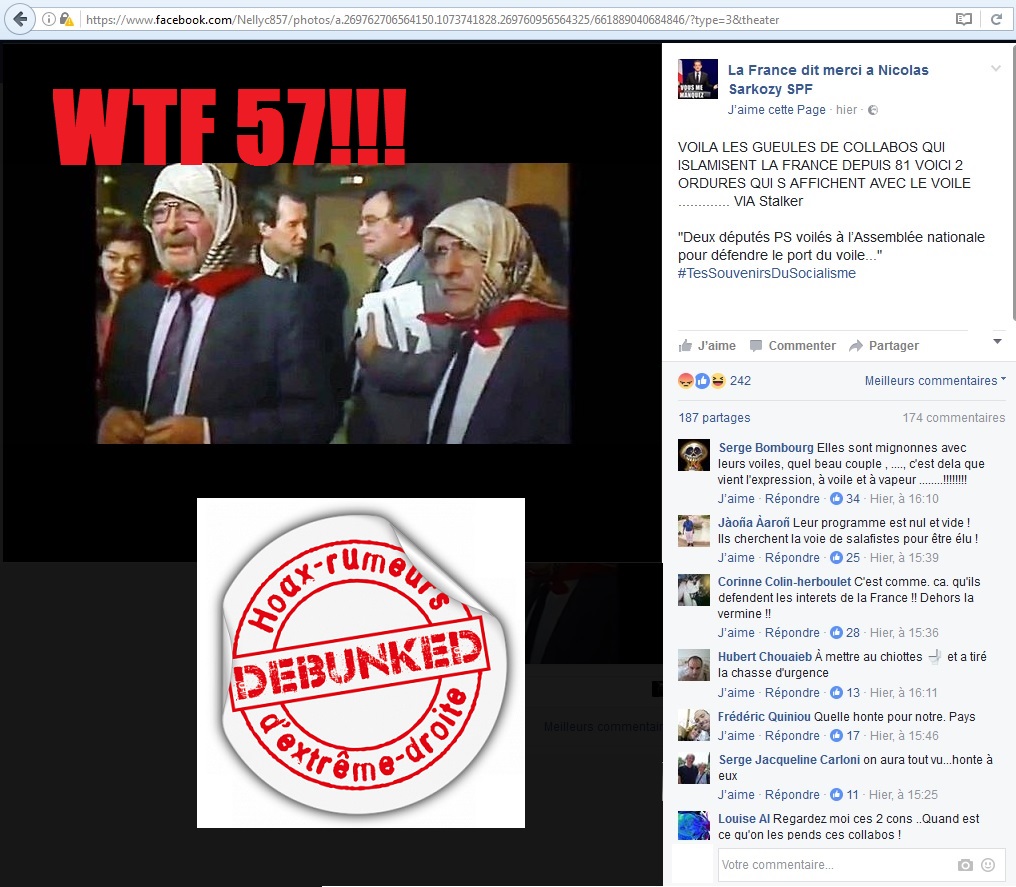Share the post with Partager
Screen dimensions: 1016x887
(x=884, y=346)
